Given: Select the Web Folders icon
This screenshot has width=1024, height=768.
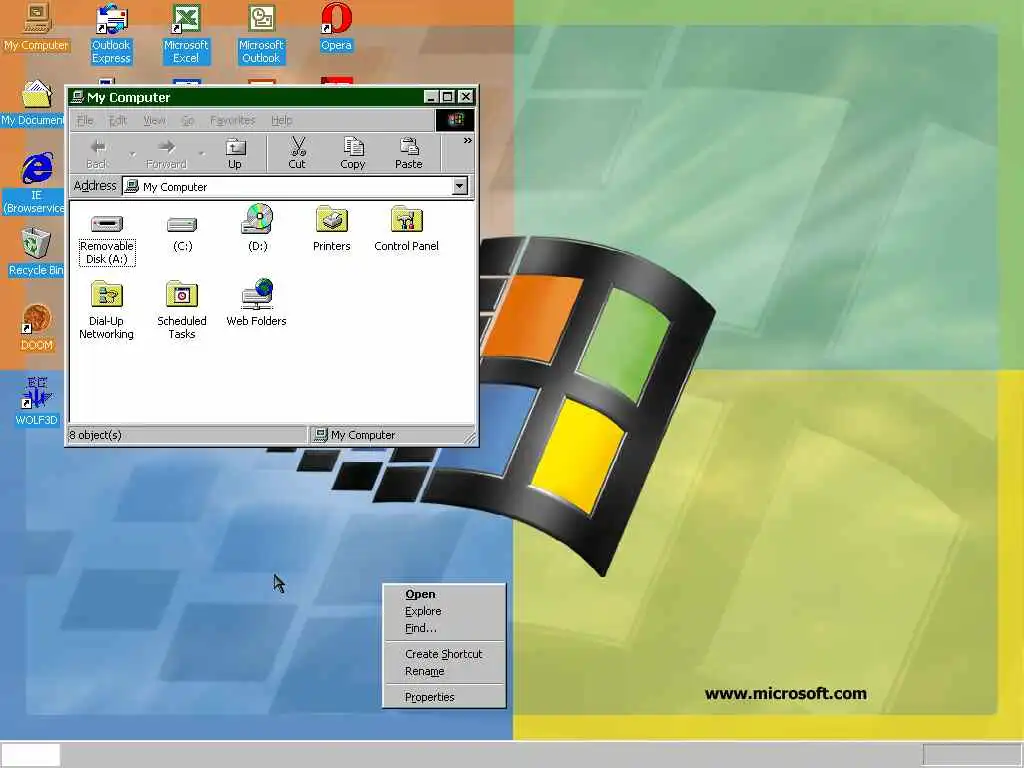Looking at the screenshot, I should tap(257, 303).
